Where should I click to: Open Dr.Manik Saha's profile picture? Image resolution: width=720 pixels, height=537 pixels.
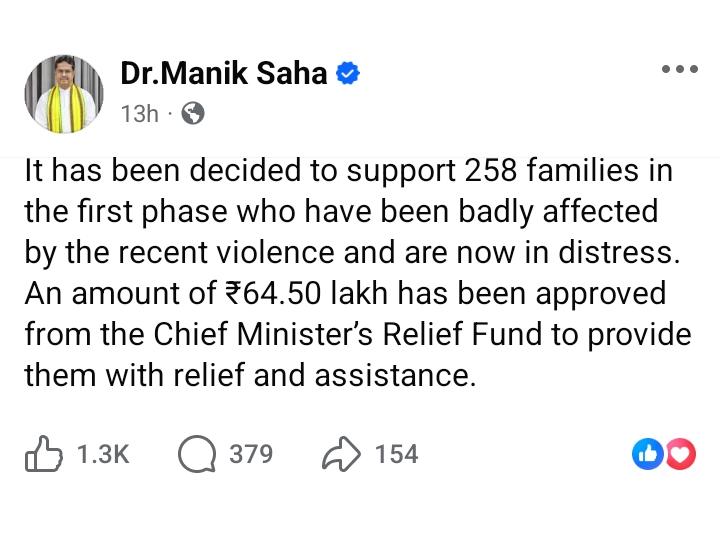64,94
